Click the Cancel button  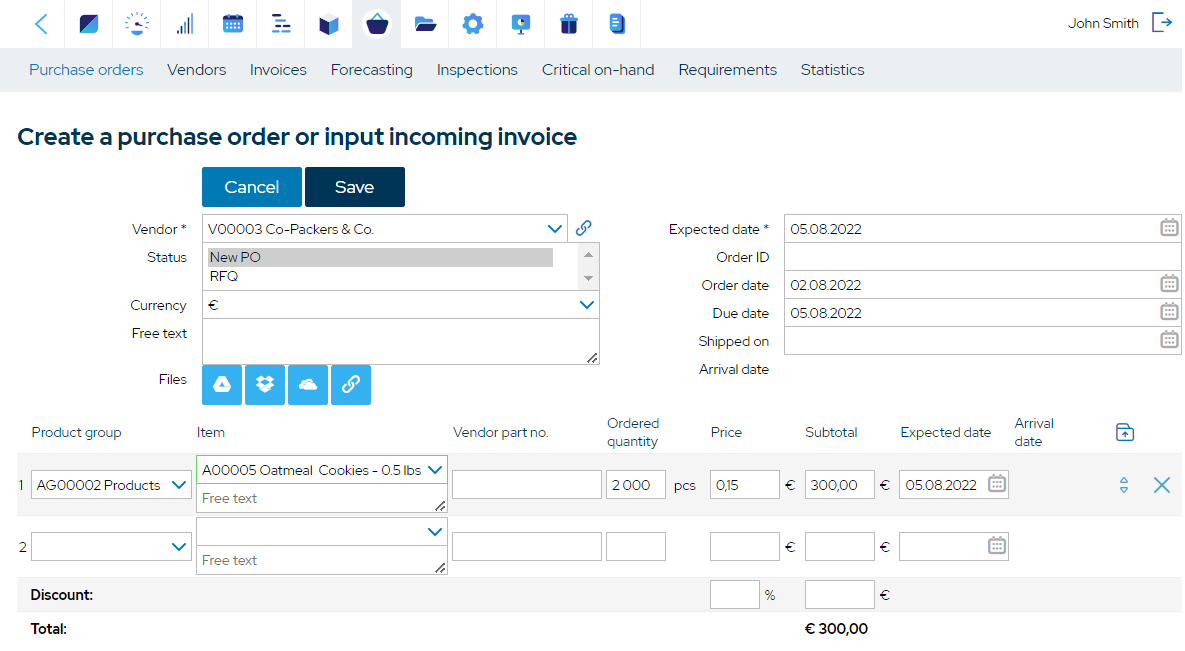tap(252, 187)
